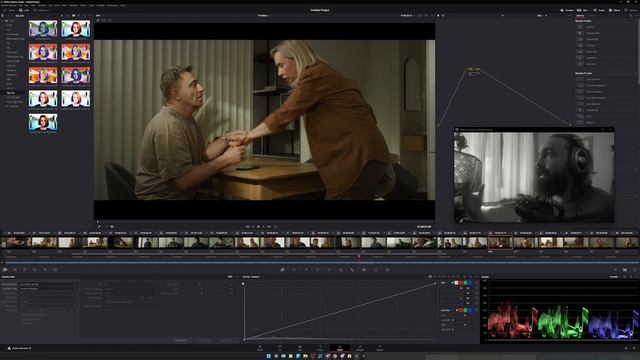
Task: Toggle the Effects panel button
Action: [x=614, y=10]
